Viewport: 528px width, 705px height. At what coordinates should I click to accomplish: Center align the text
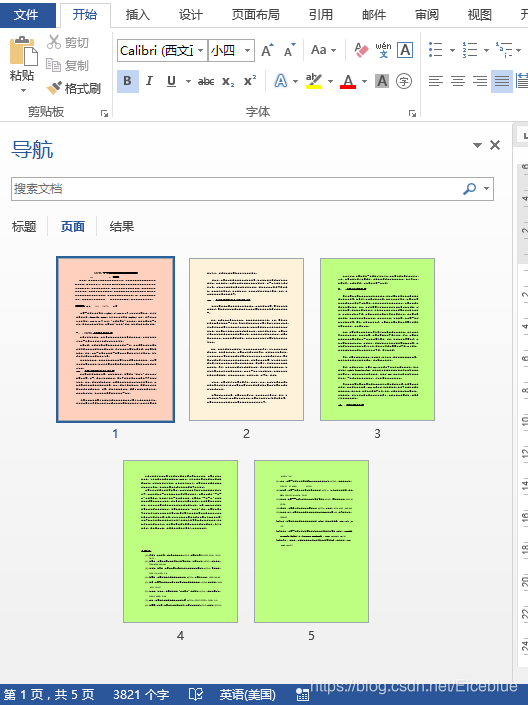click(458, 81)
